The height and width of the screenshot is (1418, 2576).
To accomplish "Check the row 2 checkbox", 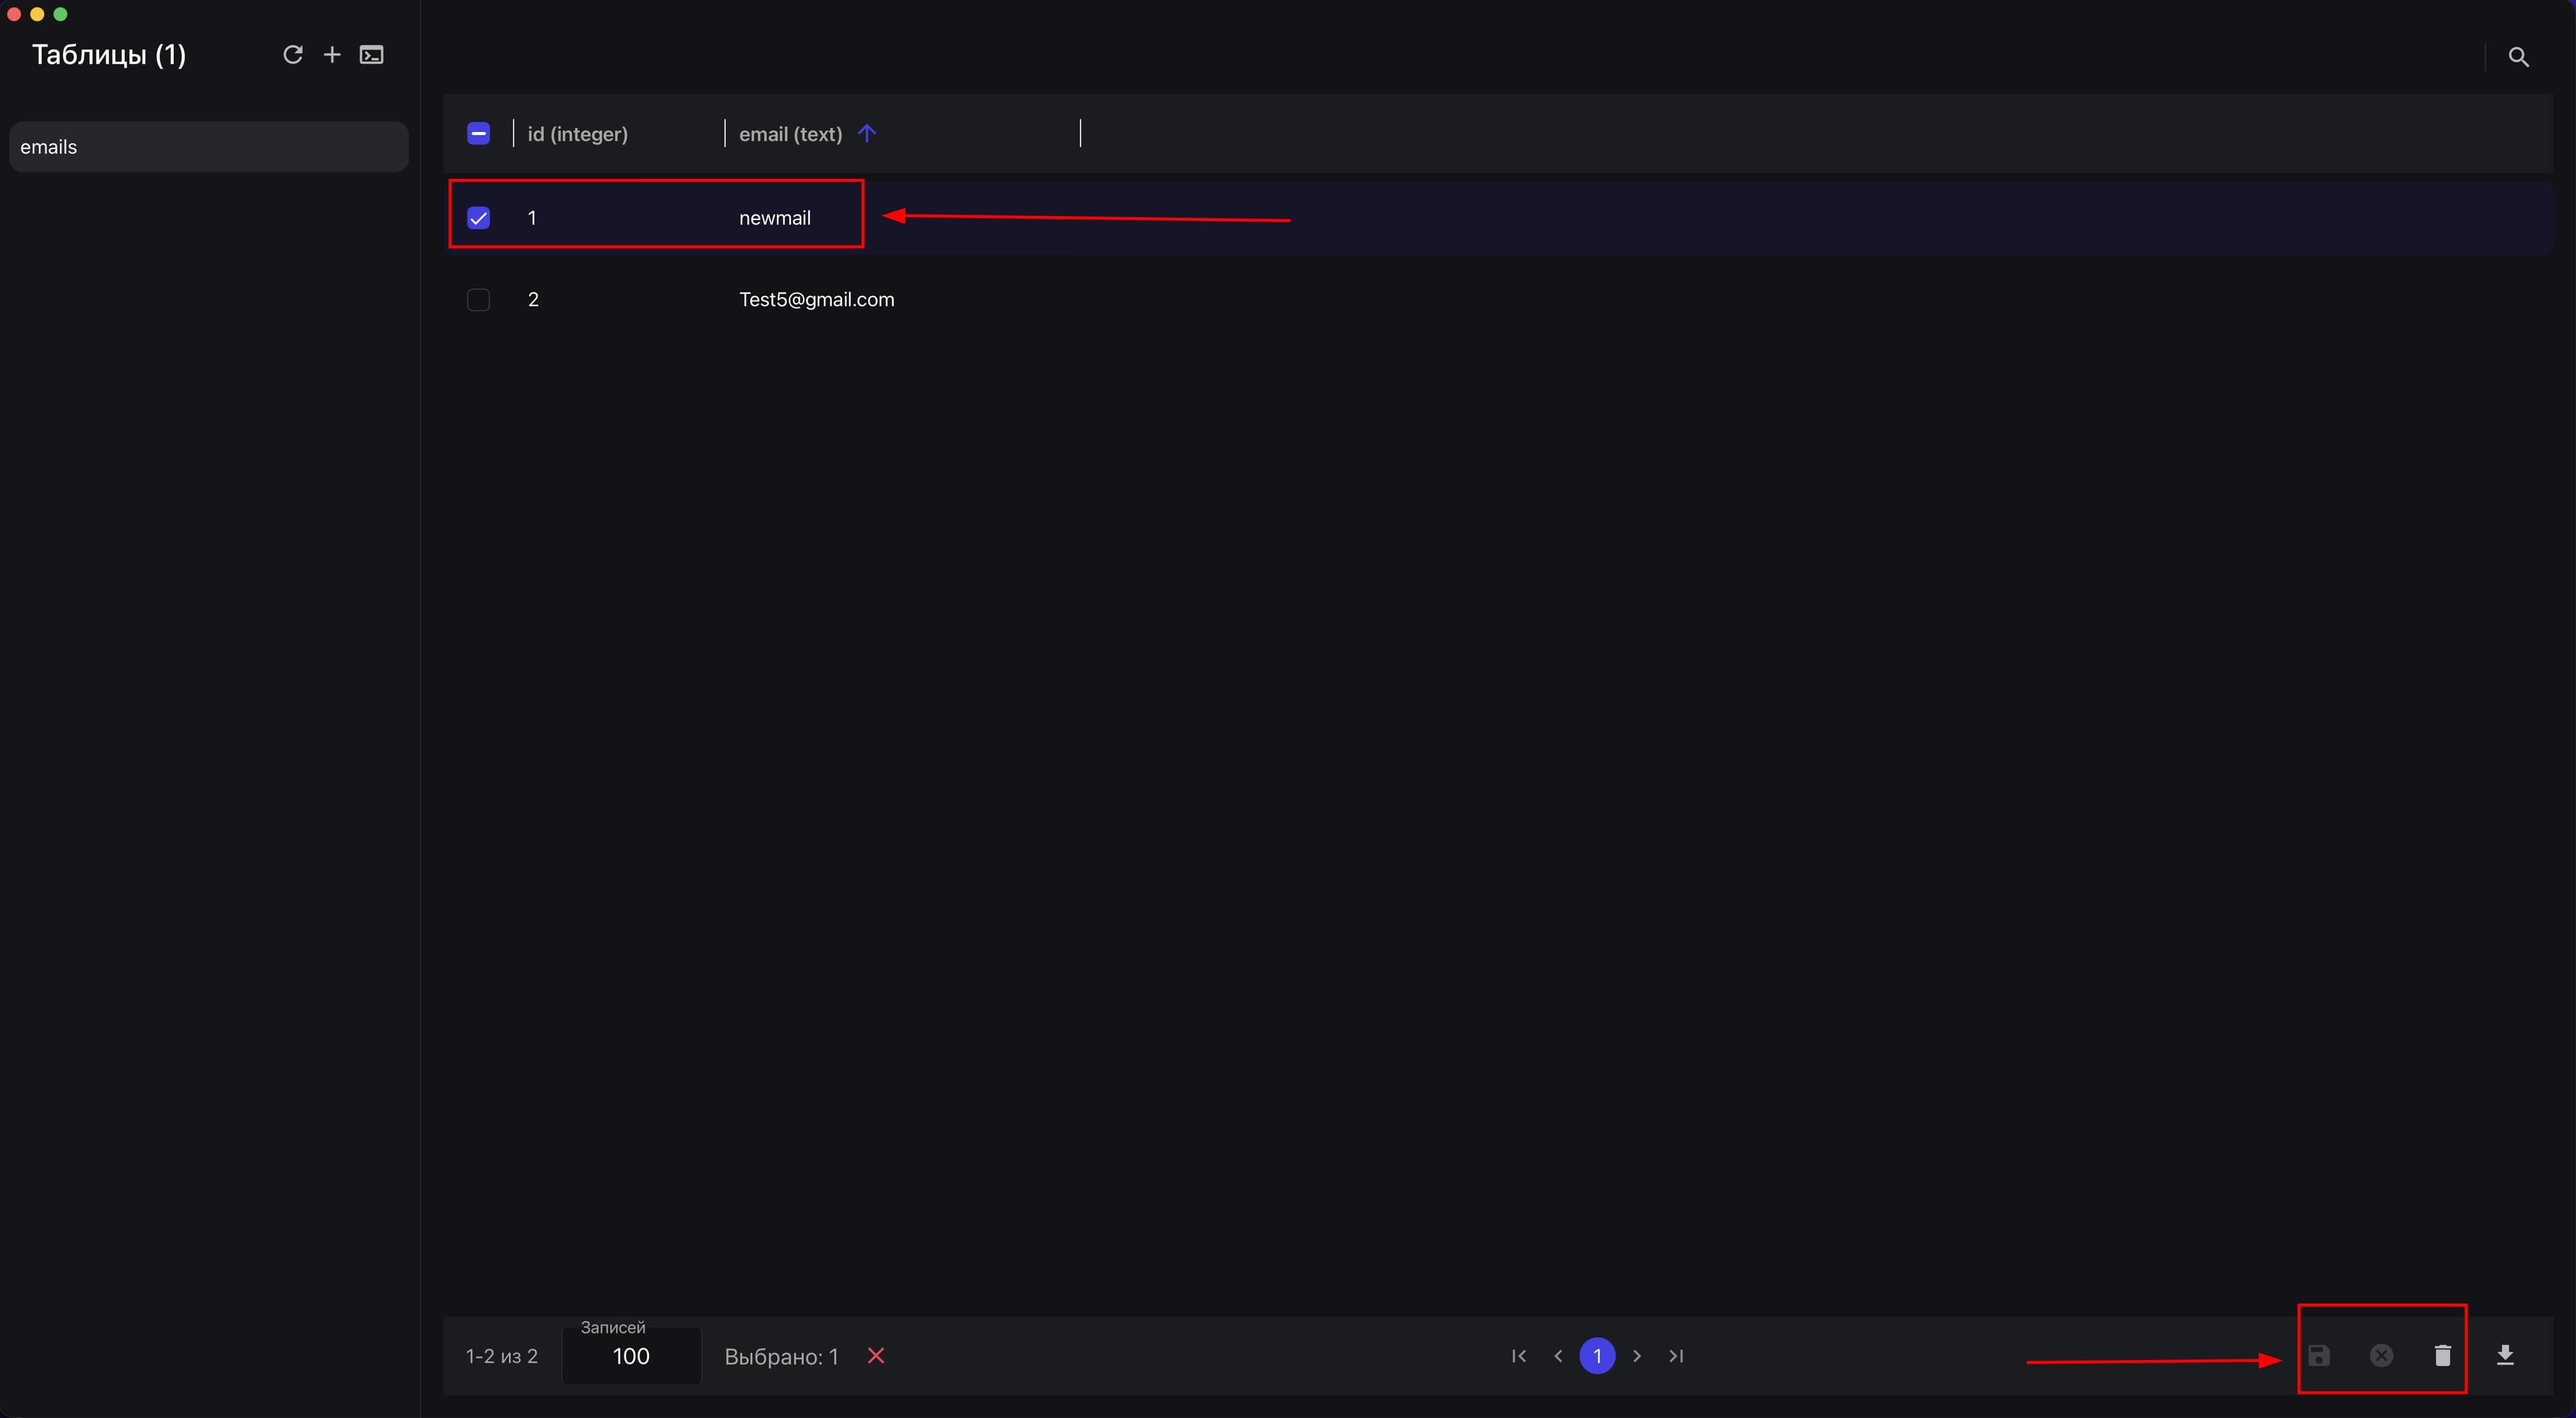I will [x=478, y=300].
